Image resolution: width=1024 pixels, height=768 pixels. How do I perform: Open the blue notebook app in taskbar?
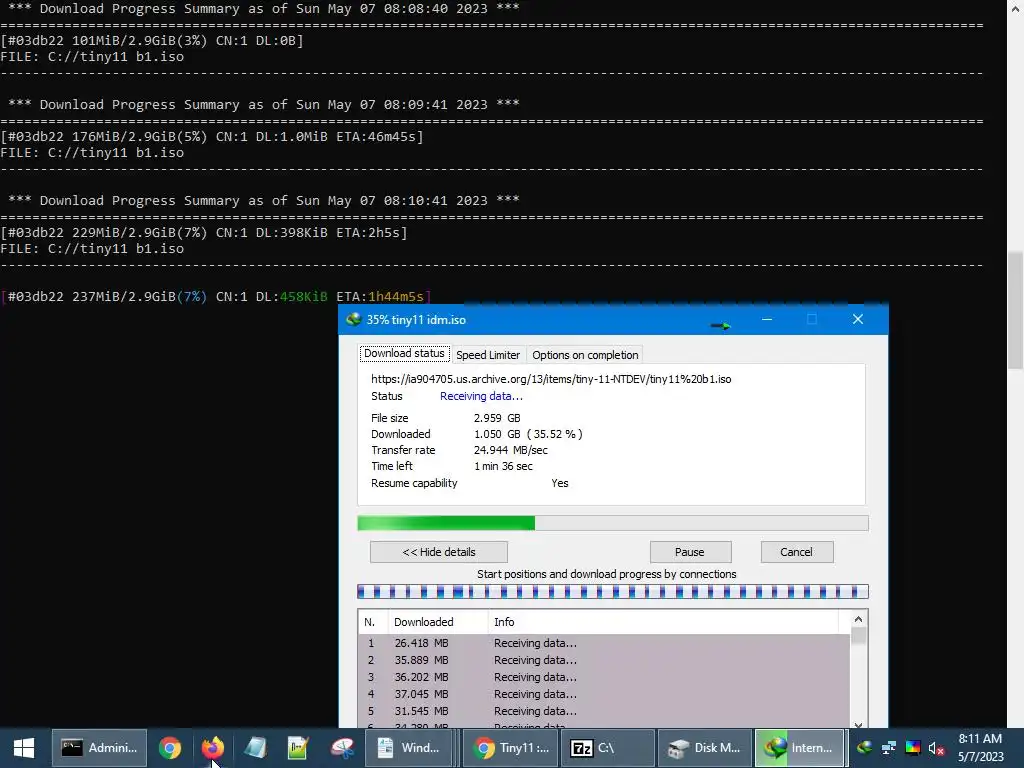[255, 748]
